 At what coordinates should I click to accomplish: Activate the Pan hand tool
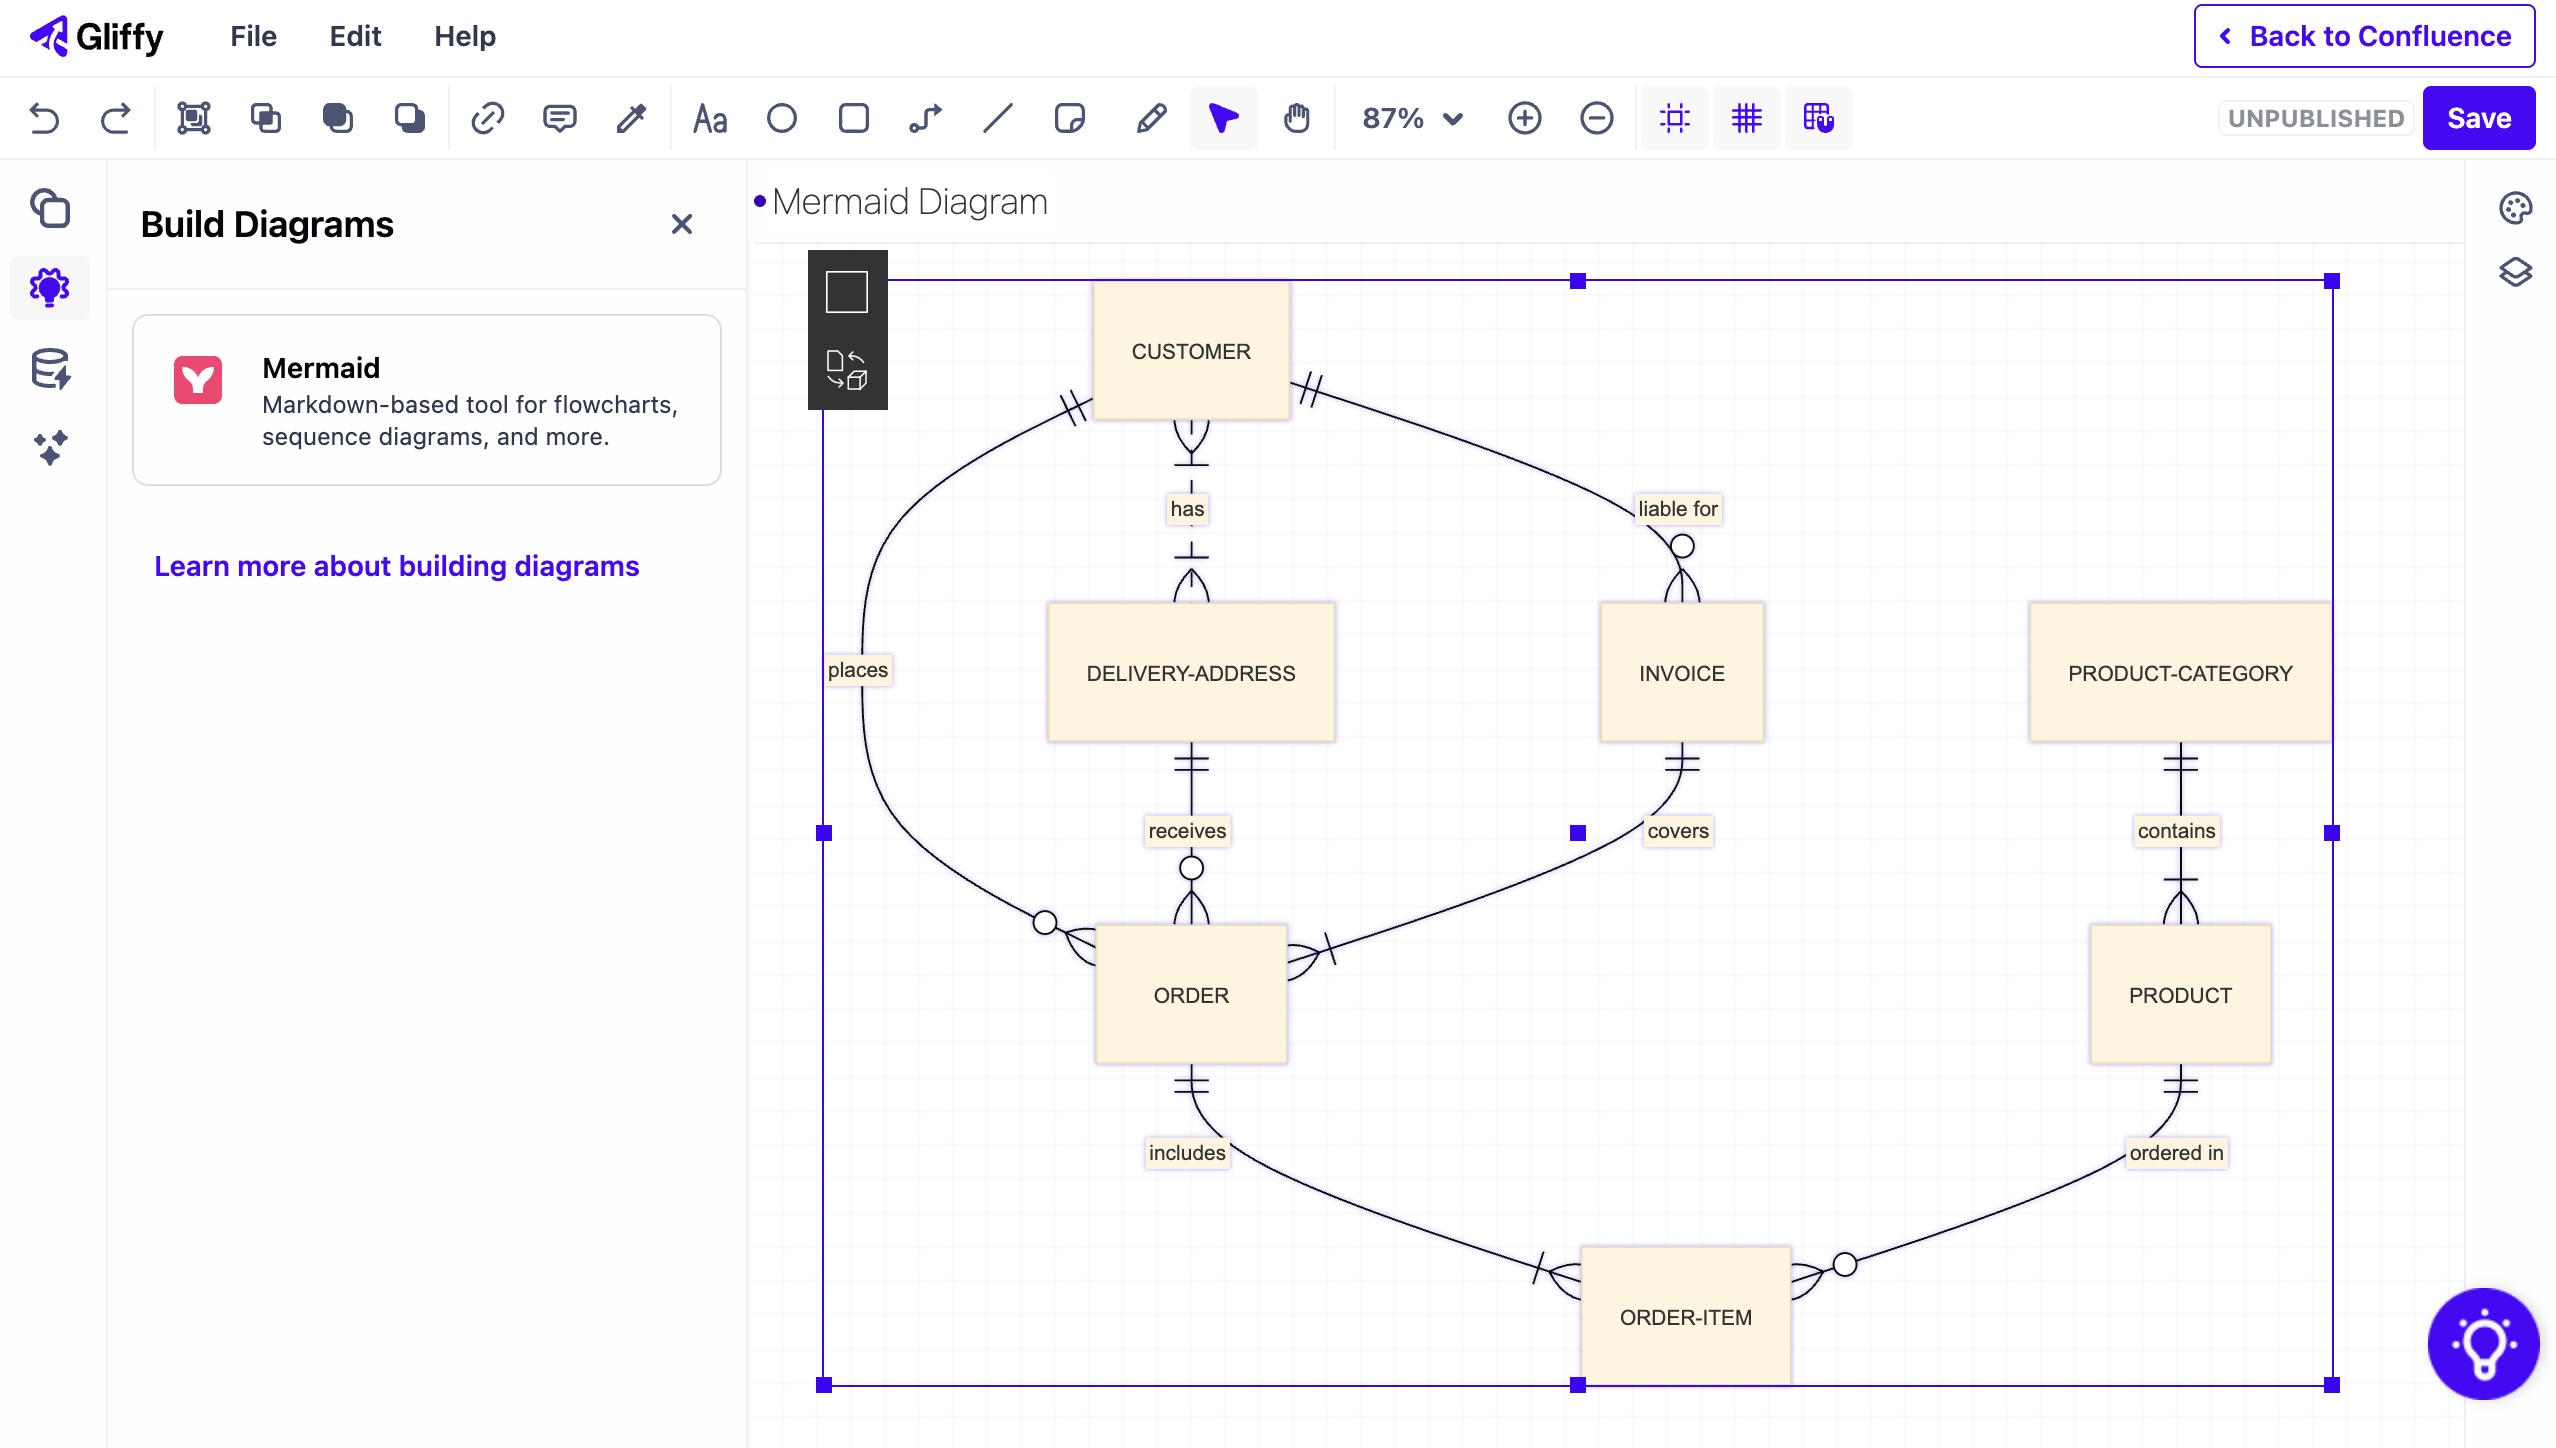pyautogui.click(x=1296, y=118)
